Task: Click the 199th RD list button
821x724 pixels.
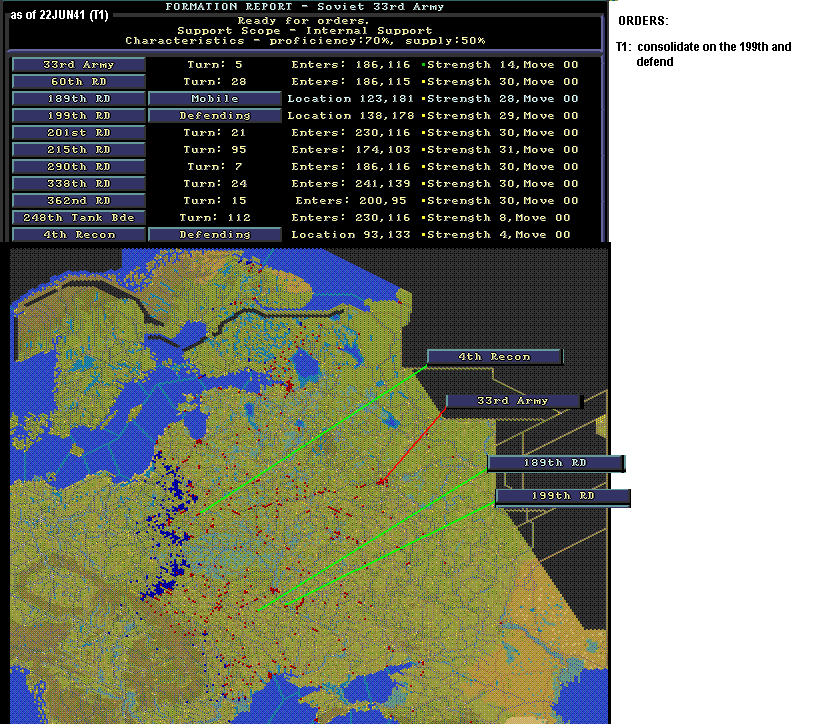Action: tap(79, 116)
